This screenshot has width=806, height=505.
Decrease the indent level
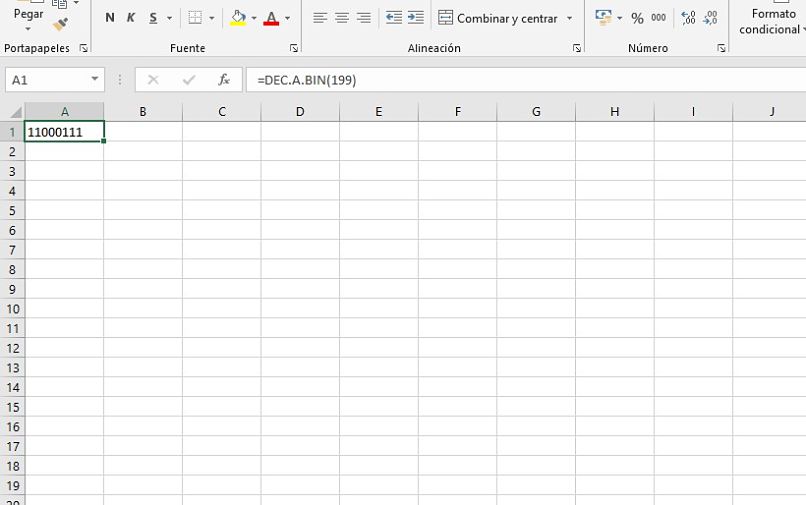[x=394, y=18]
